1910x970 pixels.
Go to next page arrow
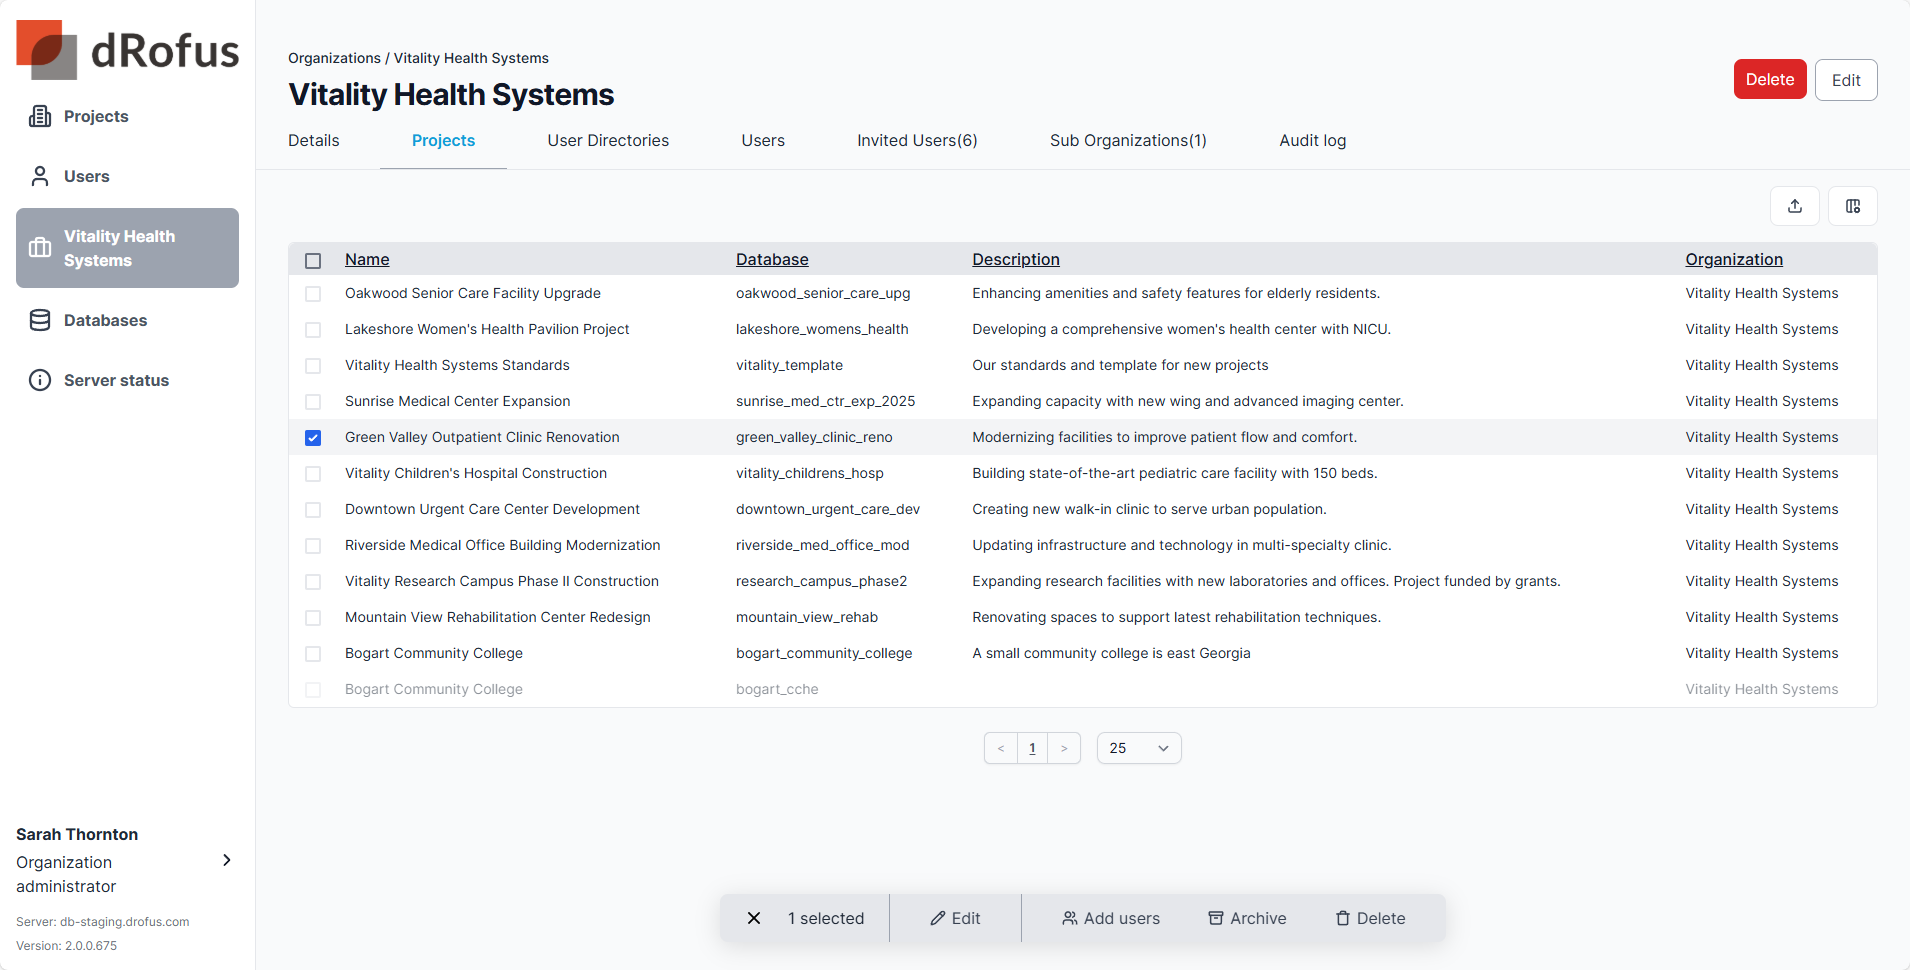click(1064, 748)
